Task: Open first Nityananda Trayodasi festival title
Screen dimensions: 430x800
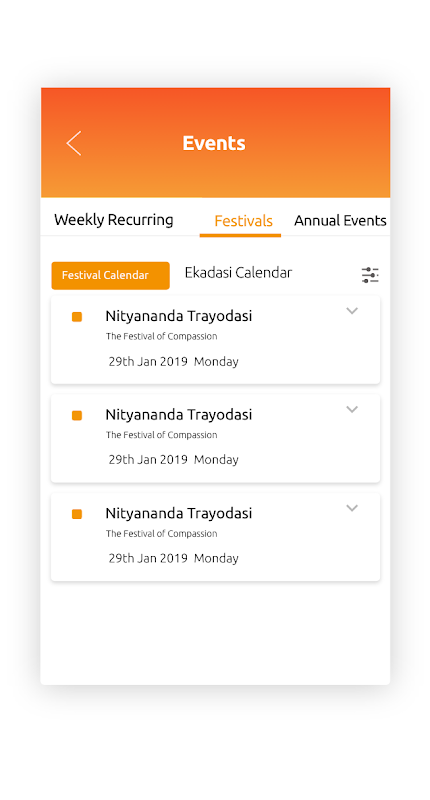Action: point(179,316)
